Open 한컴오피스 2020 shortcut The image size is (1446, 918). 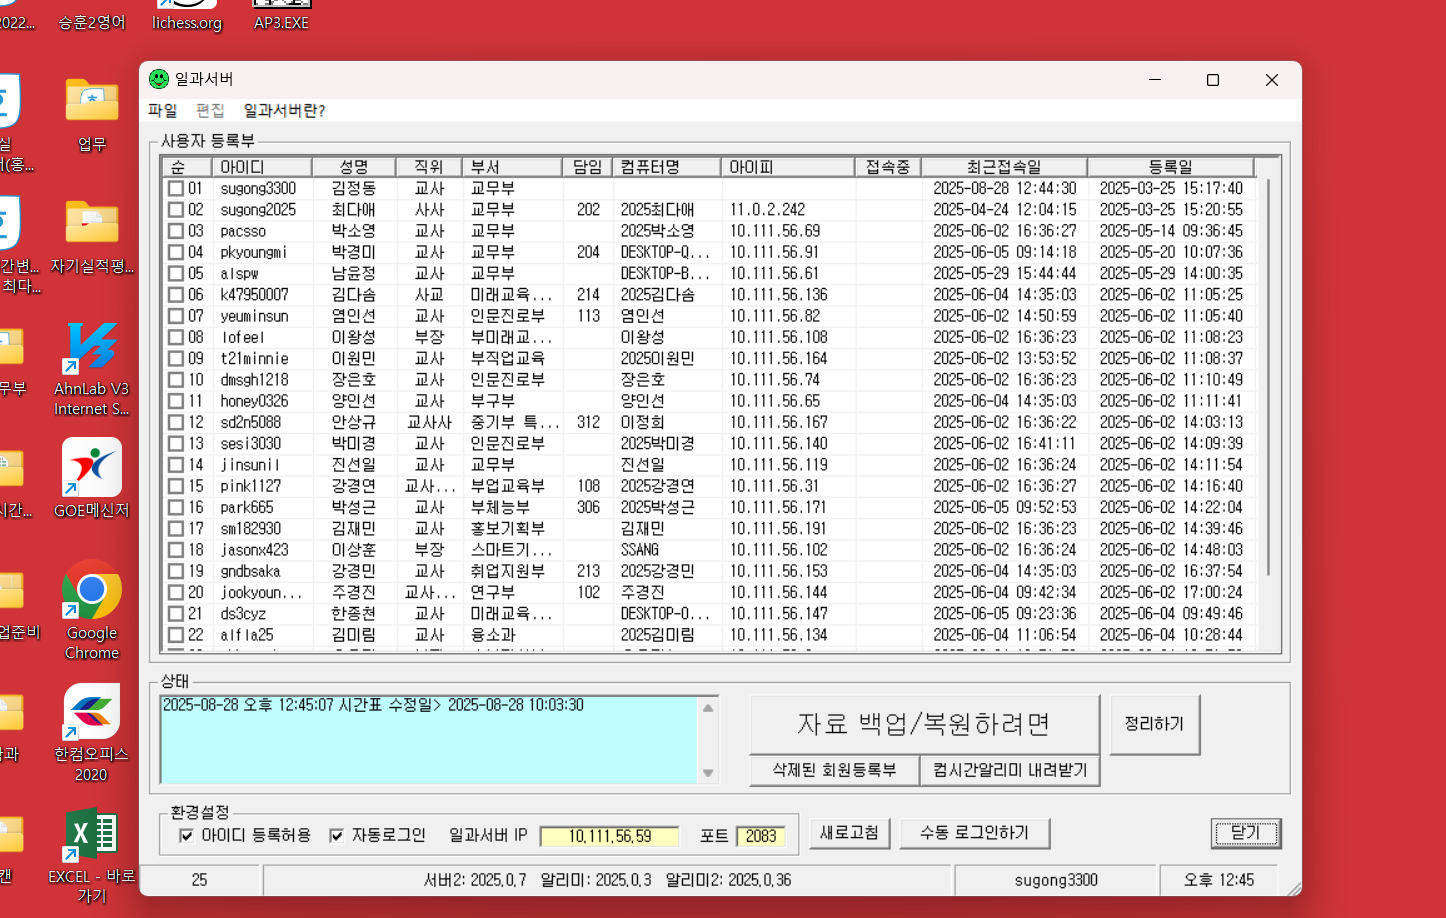91,732
